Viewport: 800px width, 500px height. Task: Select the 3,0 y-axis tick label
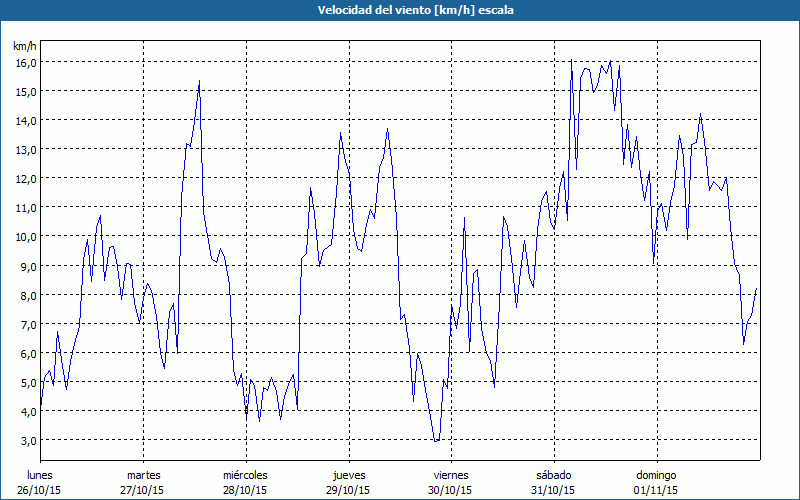pyautogui.click(x=25, y=440)
